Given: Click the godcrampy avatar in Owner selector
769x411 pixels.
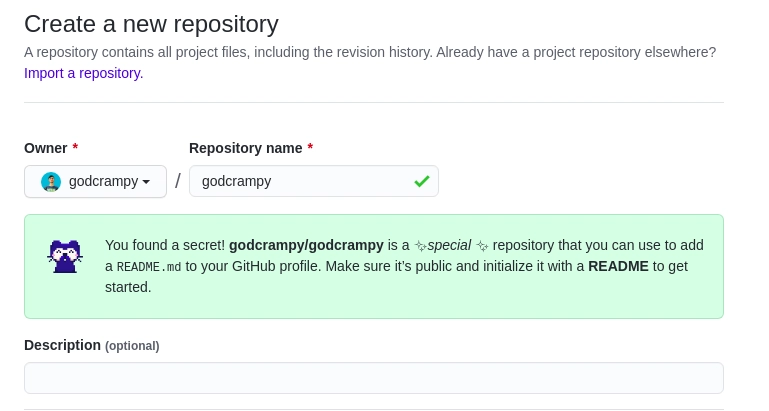Looking at the screenshot, I should [51, 182].
